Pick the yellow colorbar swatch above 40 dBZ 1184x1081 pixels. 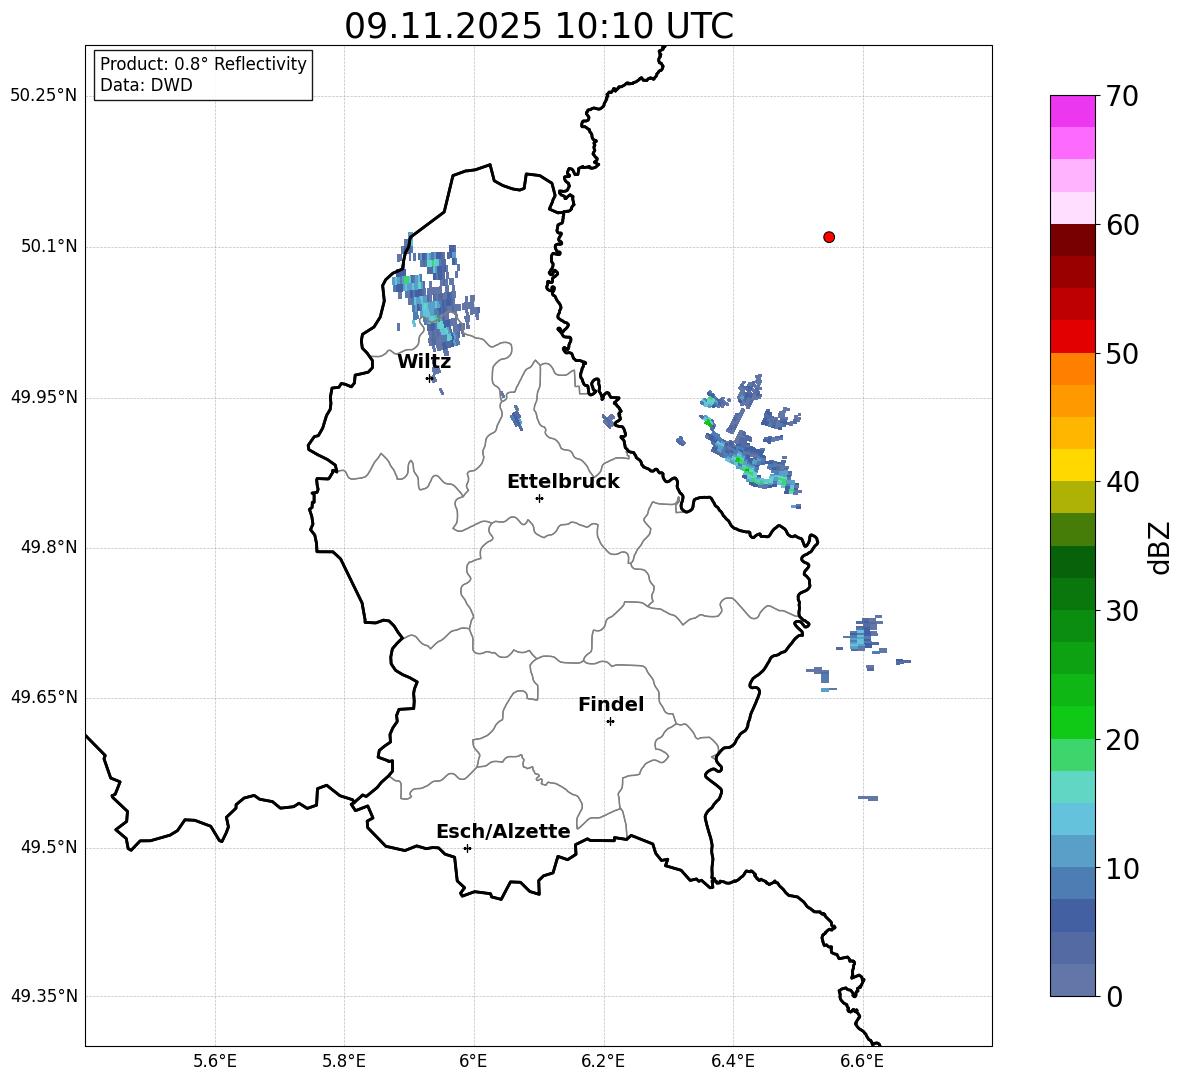pyautogui.click(x=1073, y=465)
